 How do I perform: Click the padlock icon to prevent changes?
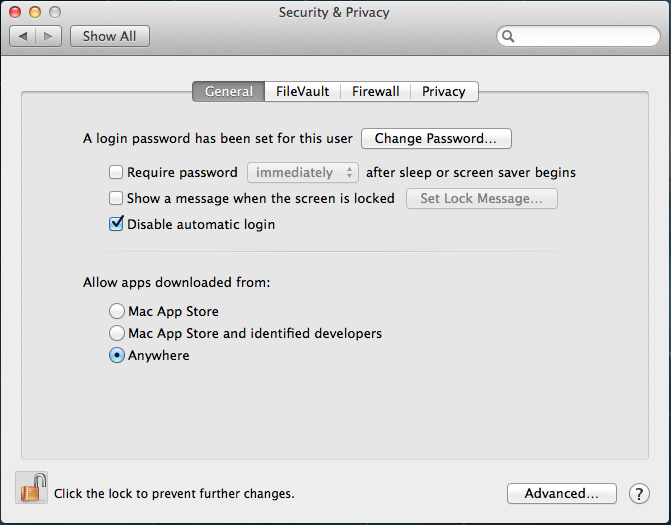[32, 489]
